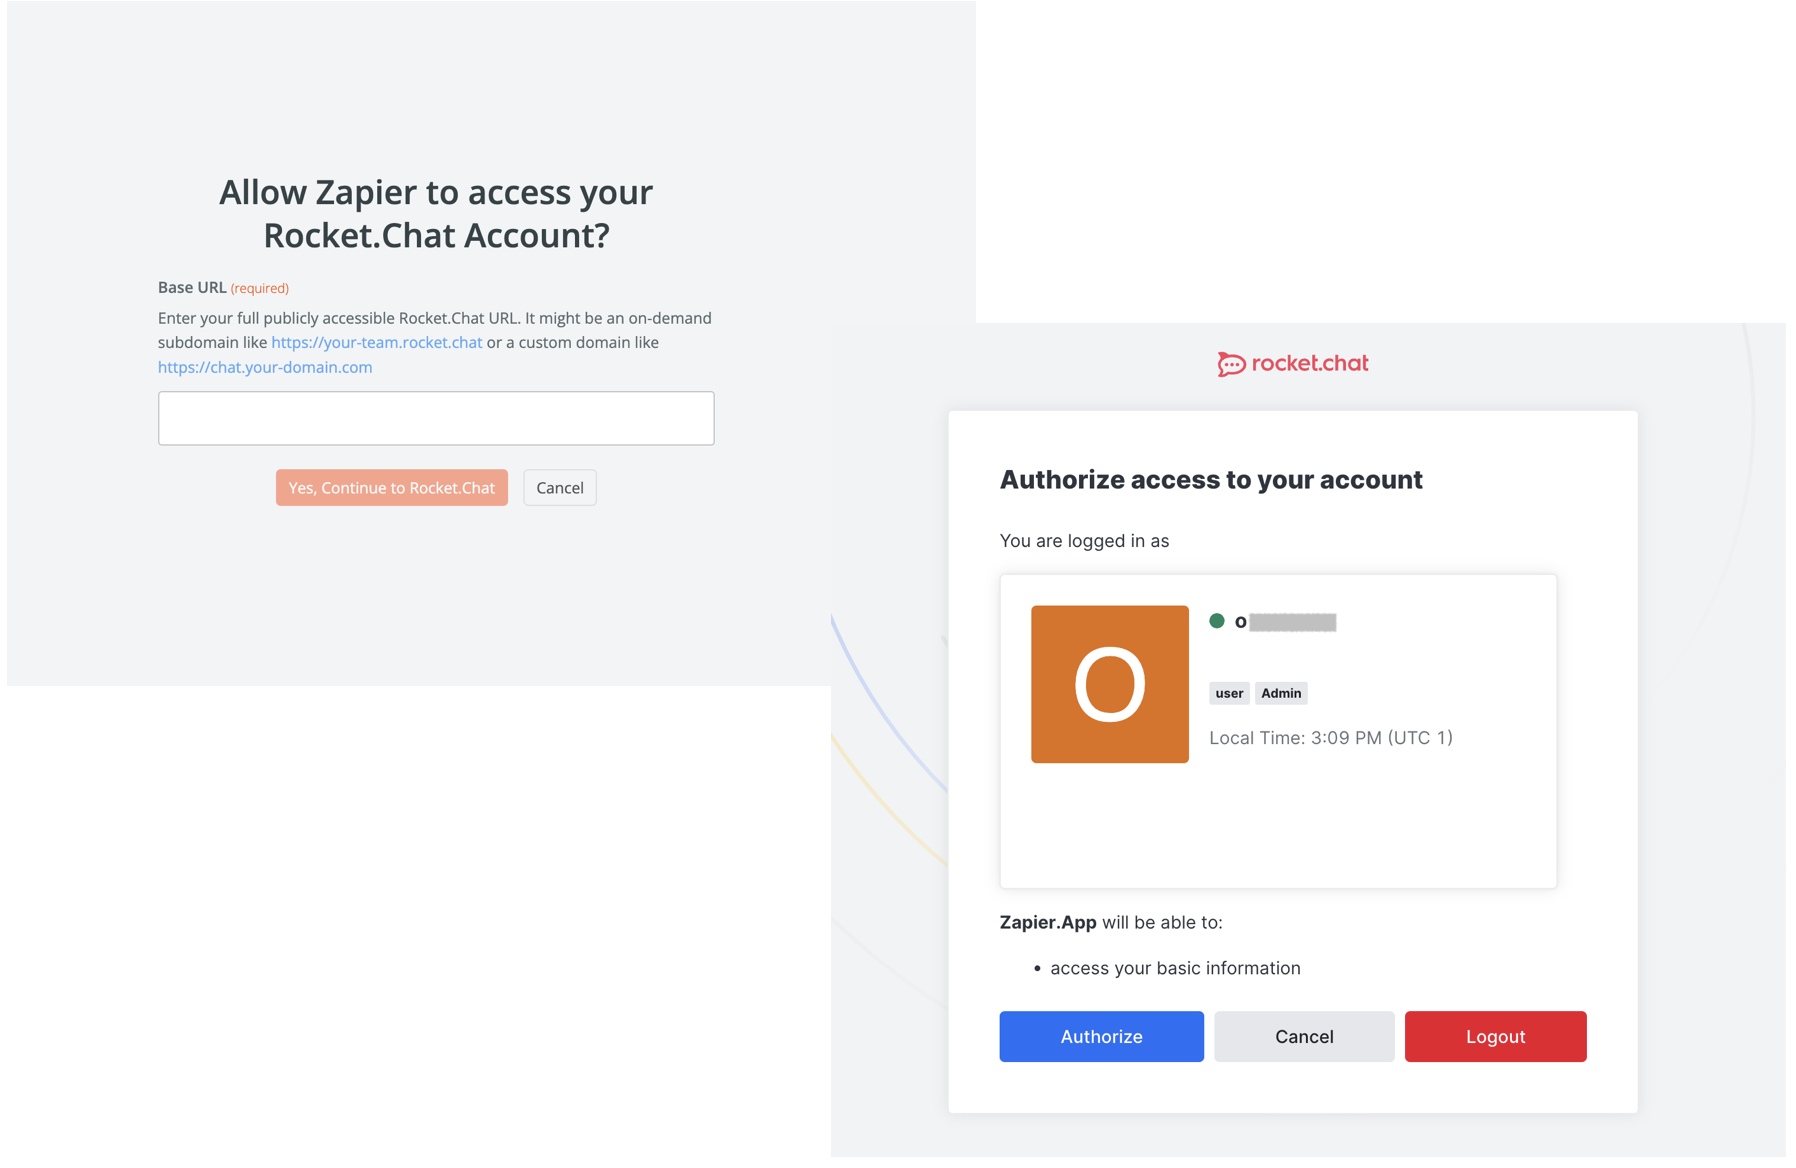Click the 'user' role tag

click(1229, 693)
